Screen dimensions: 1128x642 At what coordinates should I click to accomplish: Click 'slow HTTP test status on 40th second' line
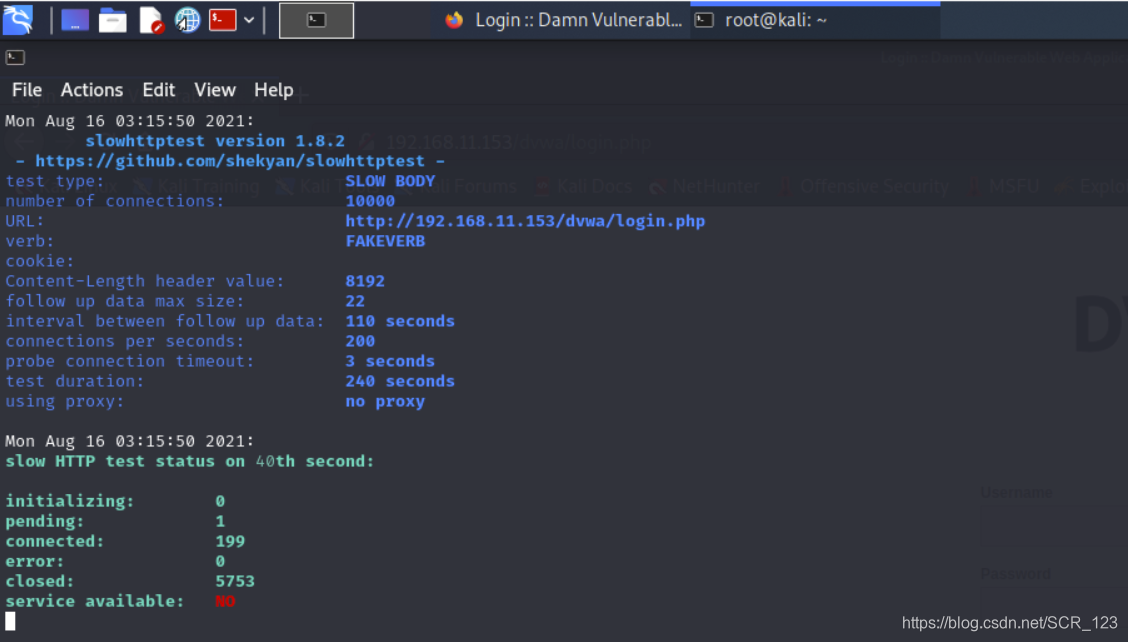190,461
